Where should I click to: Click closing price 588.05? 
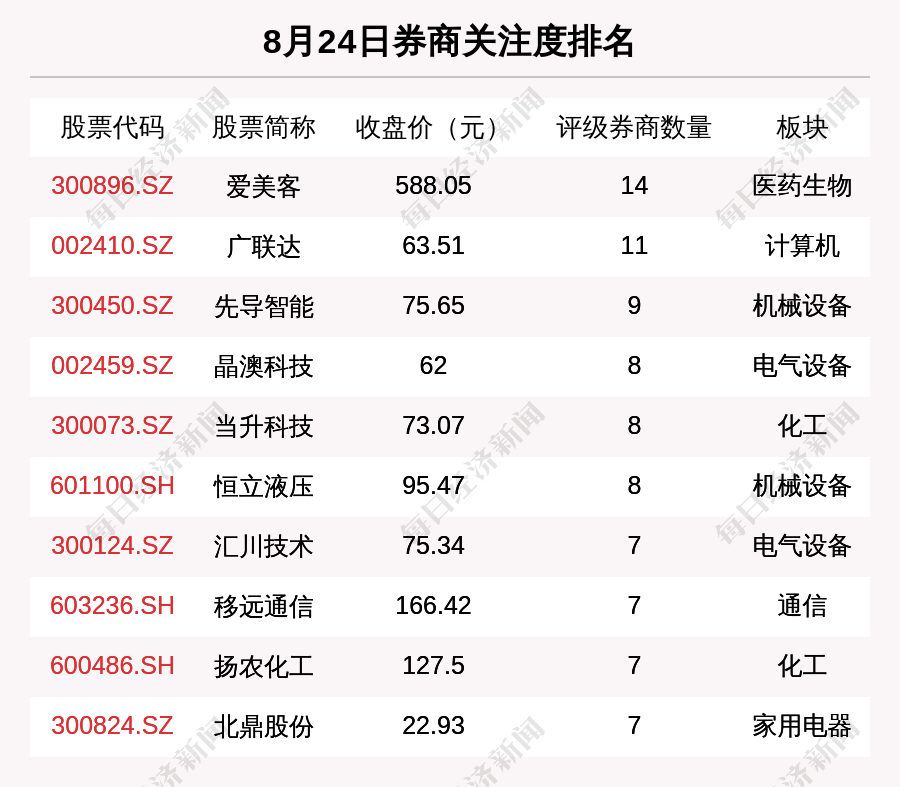[x=433, y=186]
